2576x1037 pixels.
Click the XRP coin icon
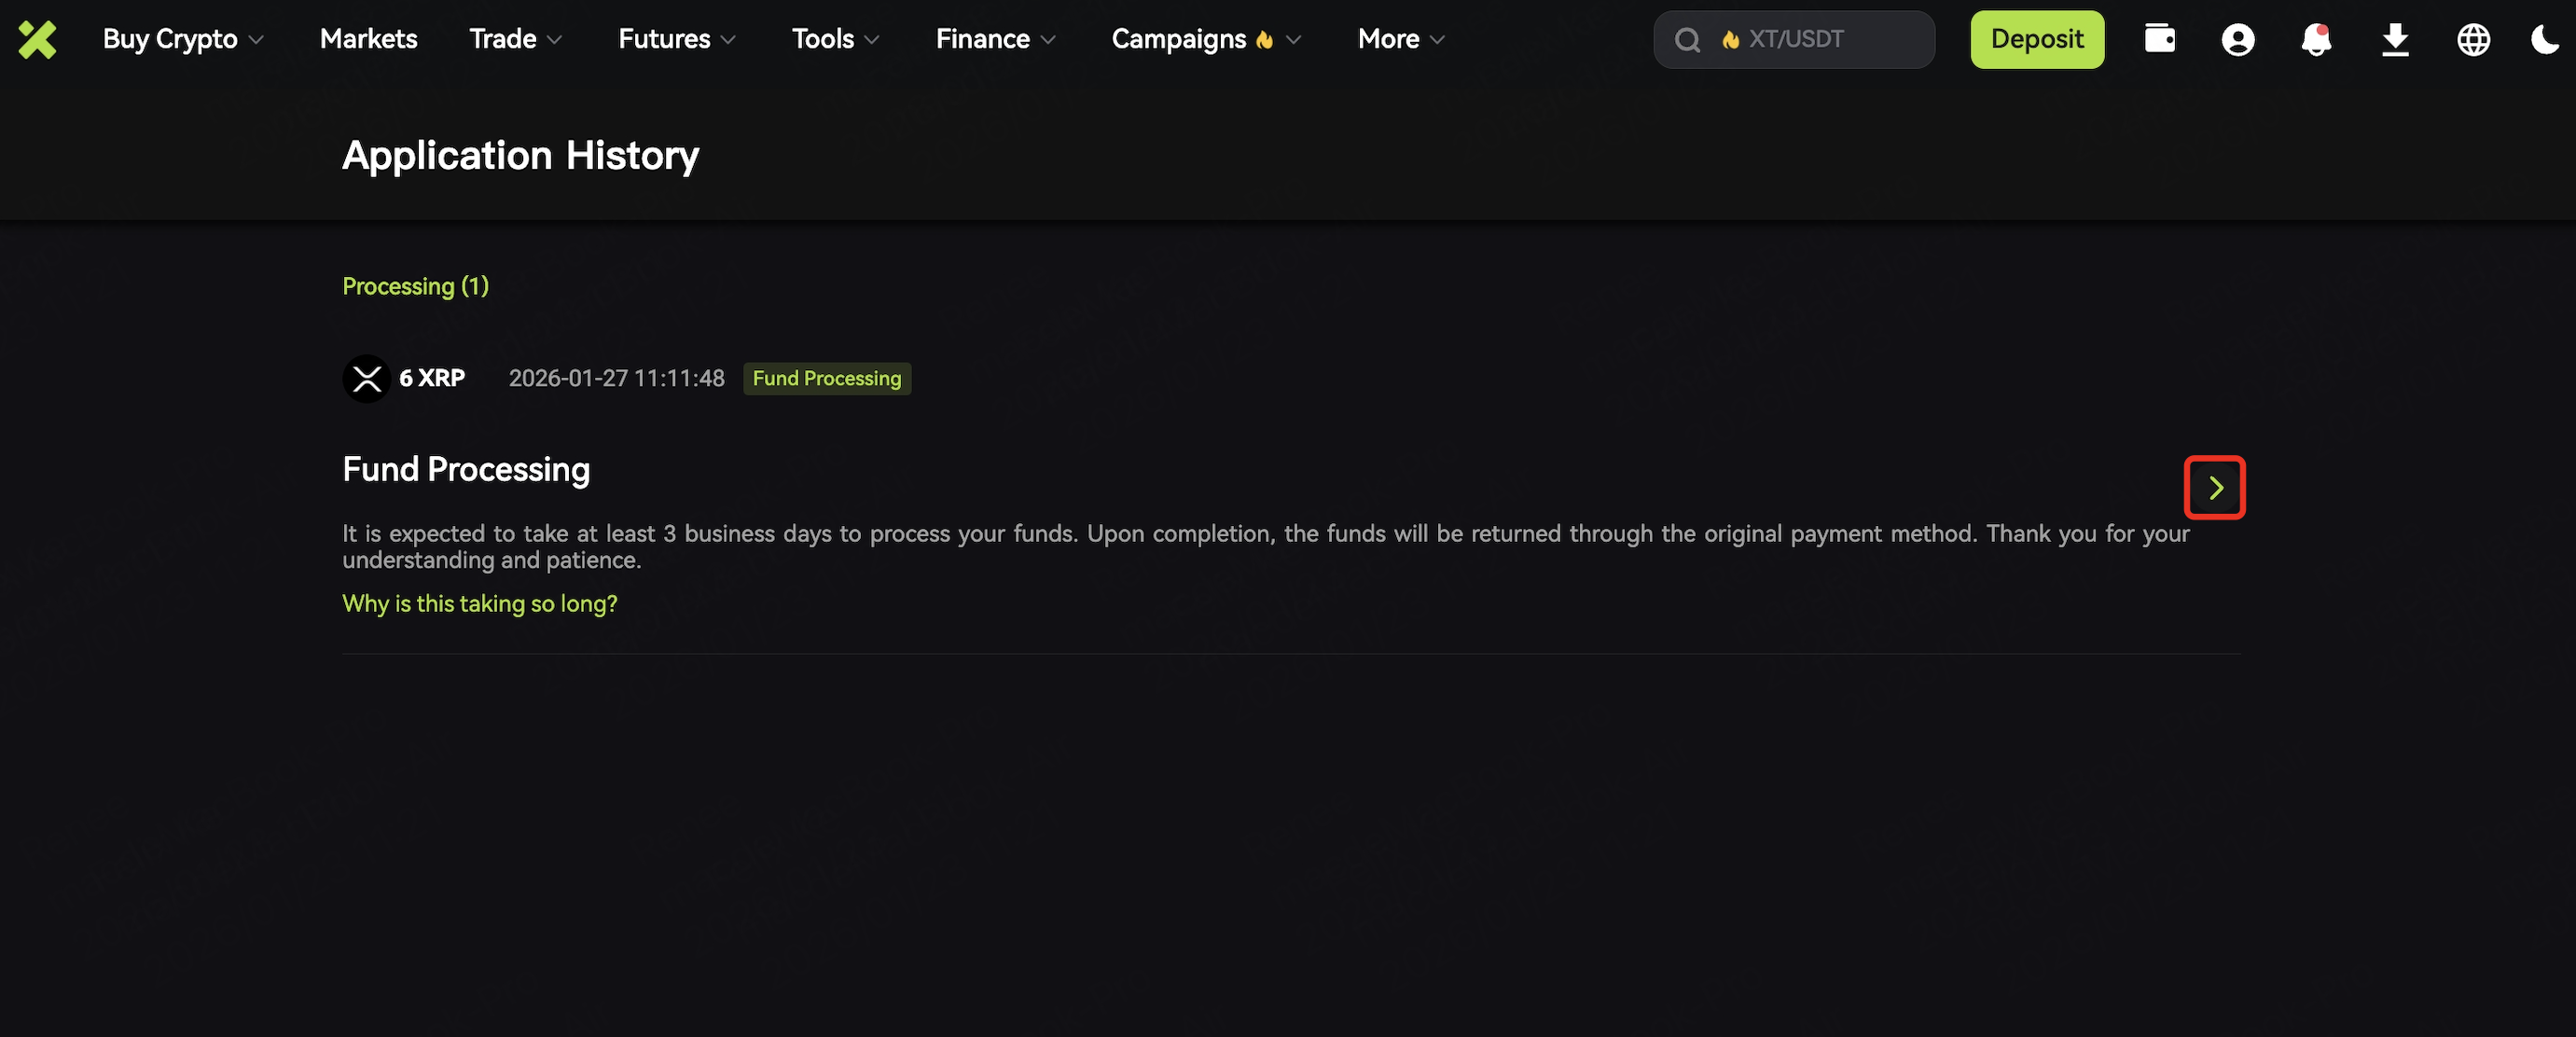tap(366, 378)
